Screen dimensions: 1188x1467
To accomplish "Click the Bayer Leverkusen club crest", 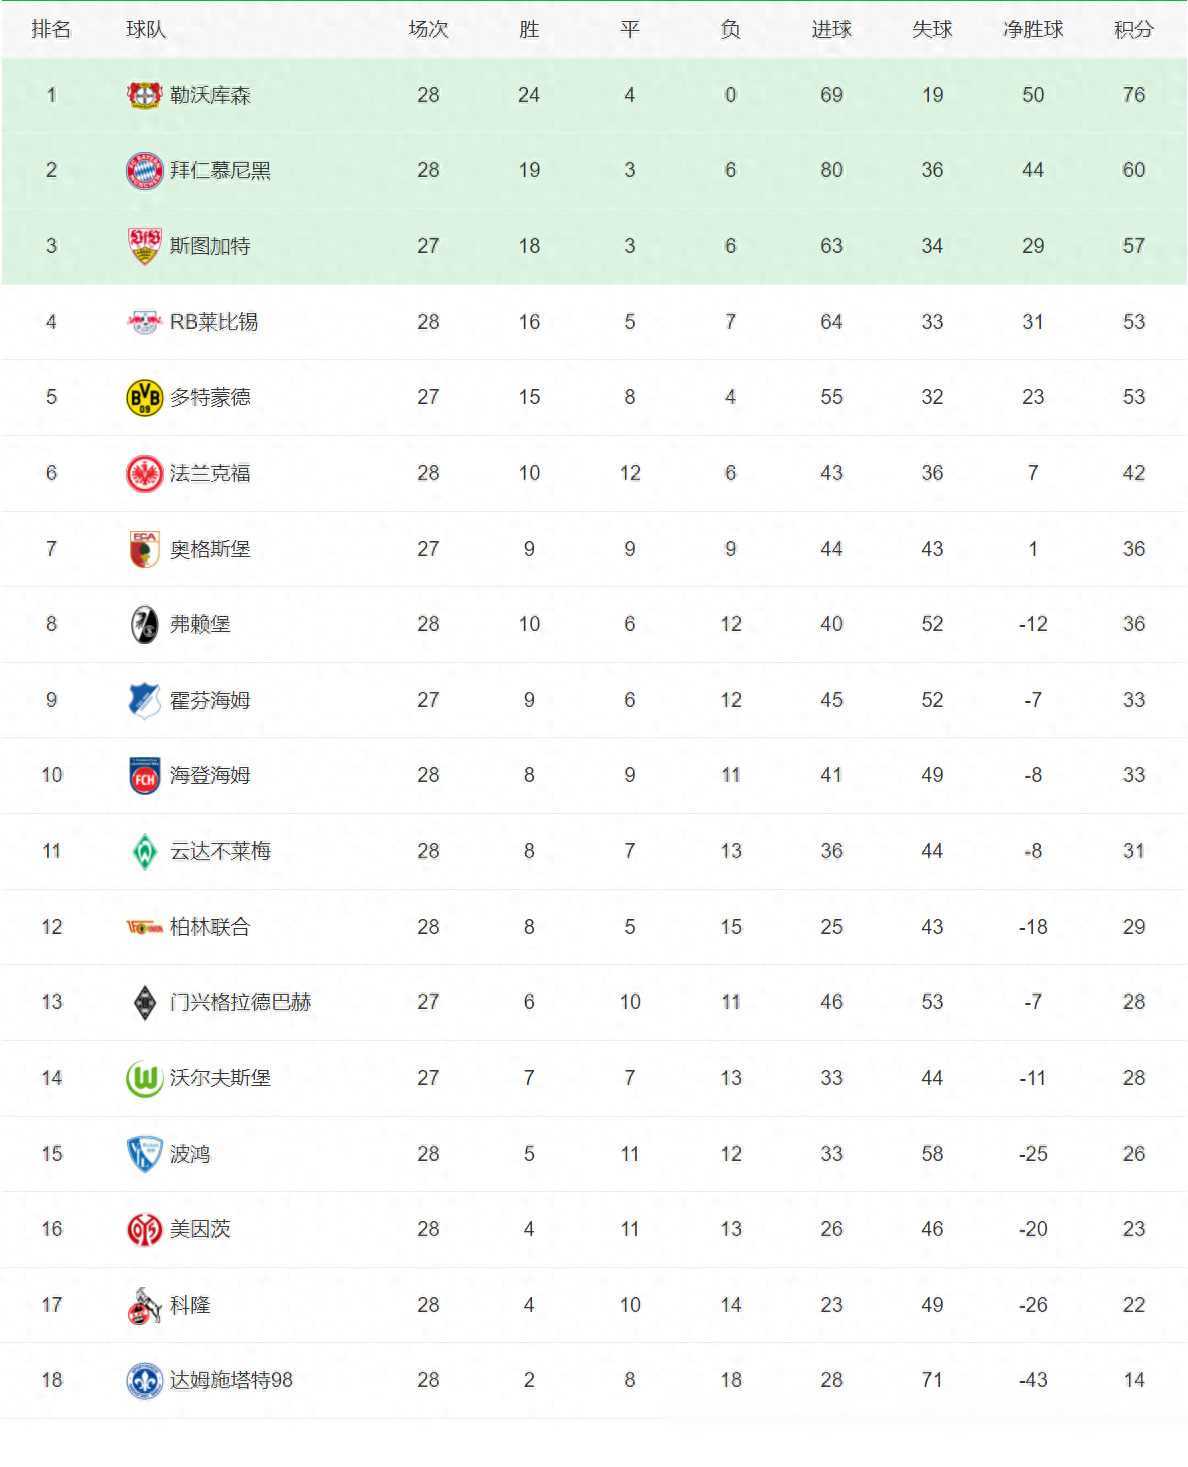I will point(144,95).
